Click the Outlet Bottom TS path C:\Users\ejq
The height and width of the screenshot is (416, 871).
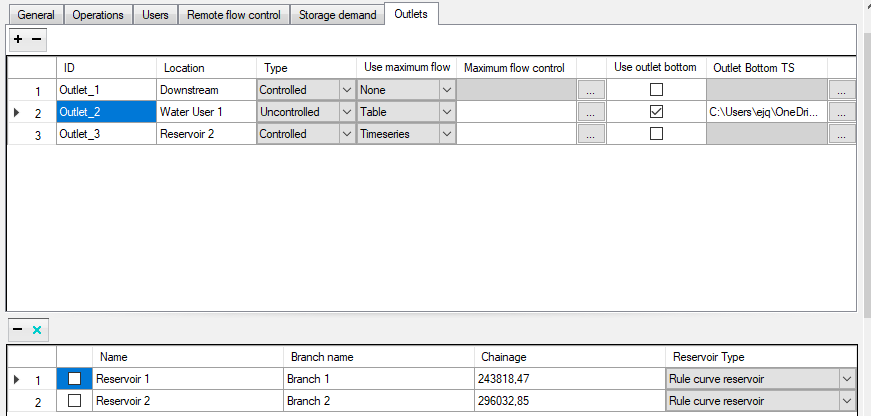coord(767,112)
